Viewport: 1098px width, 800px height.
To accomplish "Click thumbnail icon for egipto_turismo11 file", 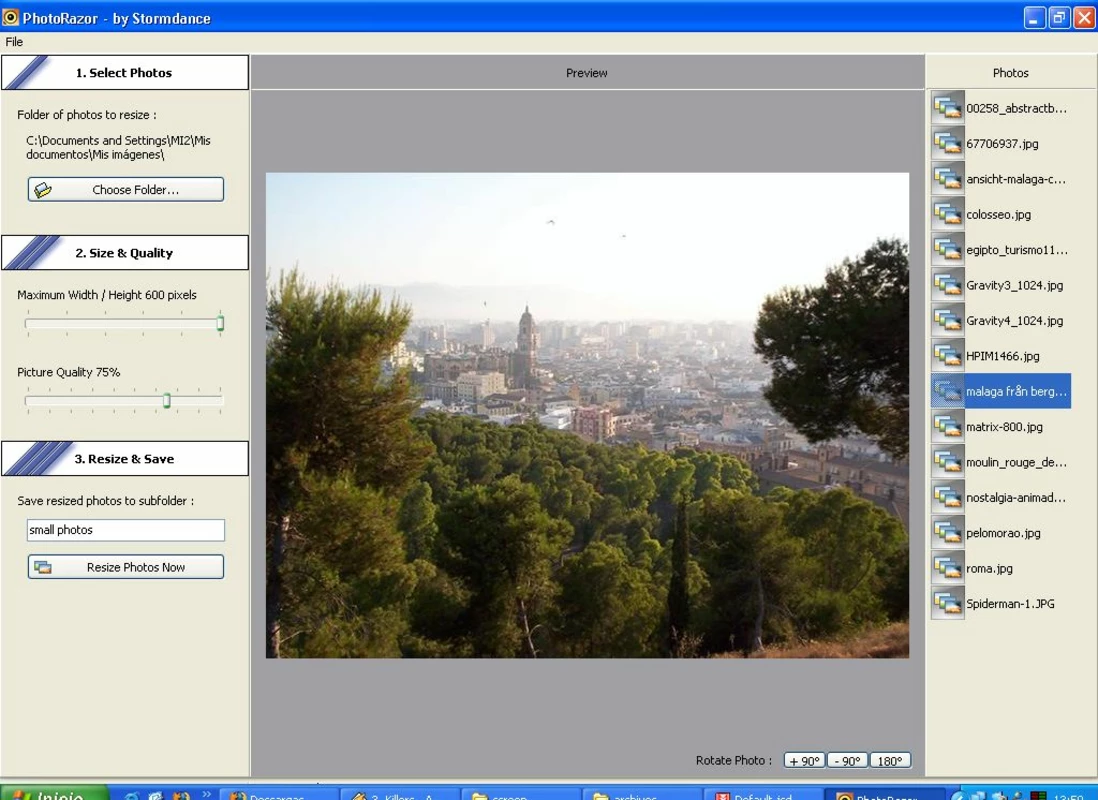I will tap(947, 249).
